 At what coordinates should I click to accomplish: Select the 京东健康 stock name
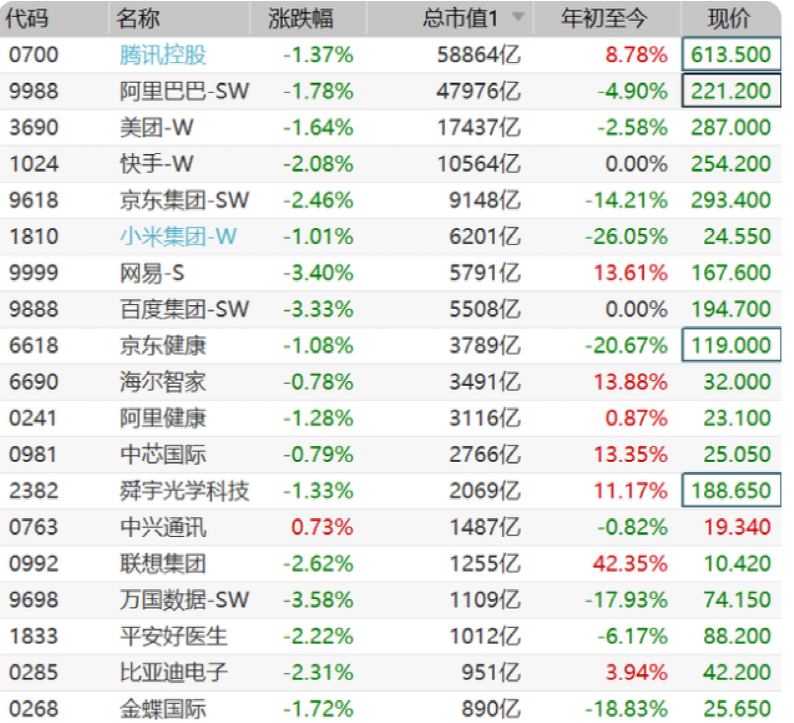coord(163,345)
